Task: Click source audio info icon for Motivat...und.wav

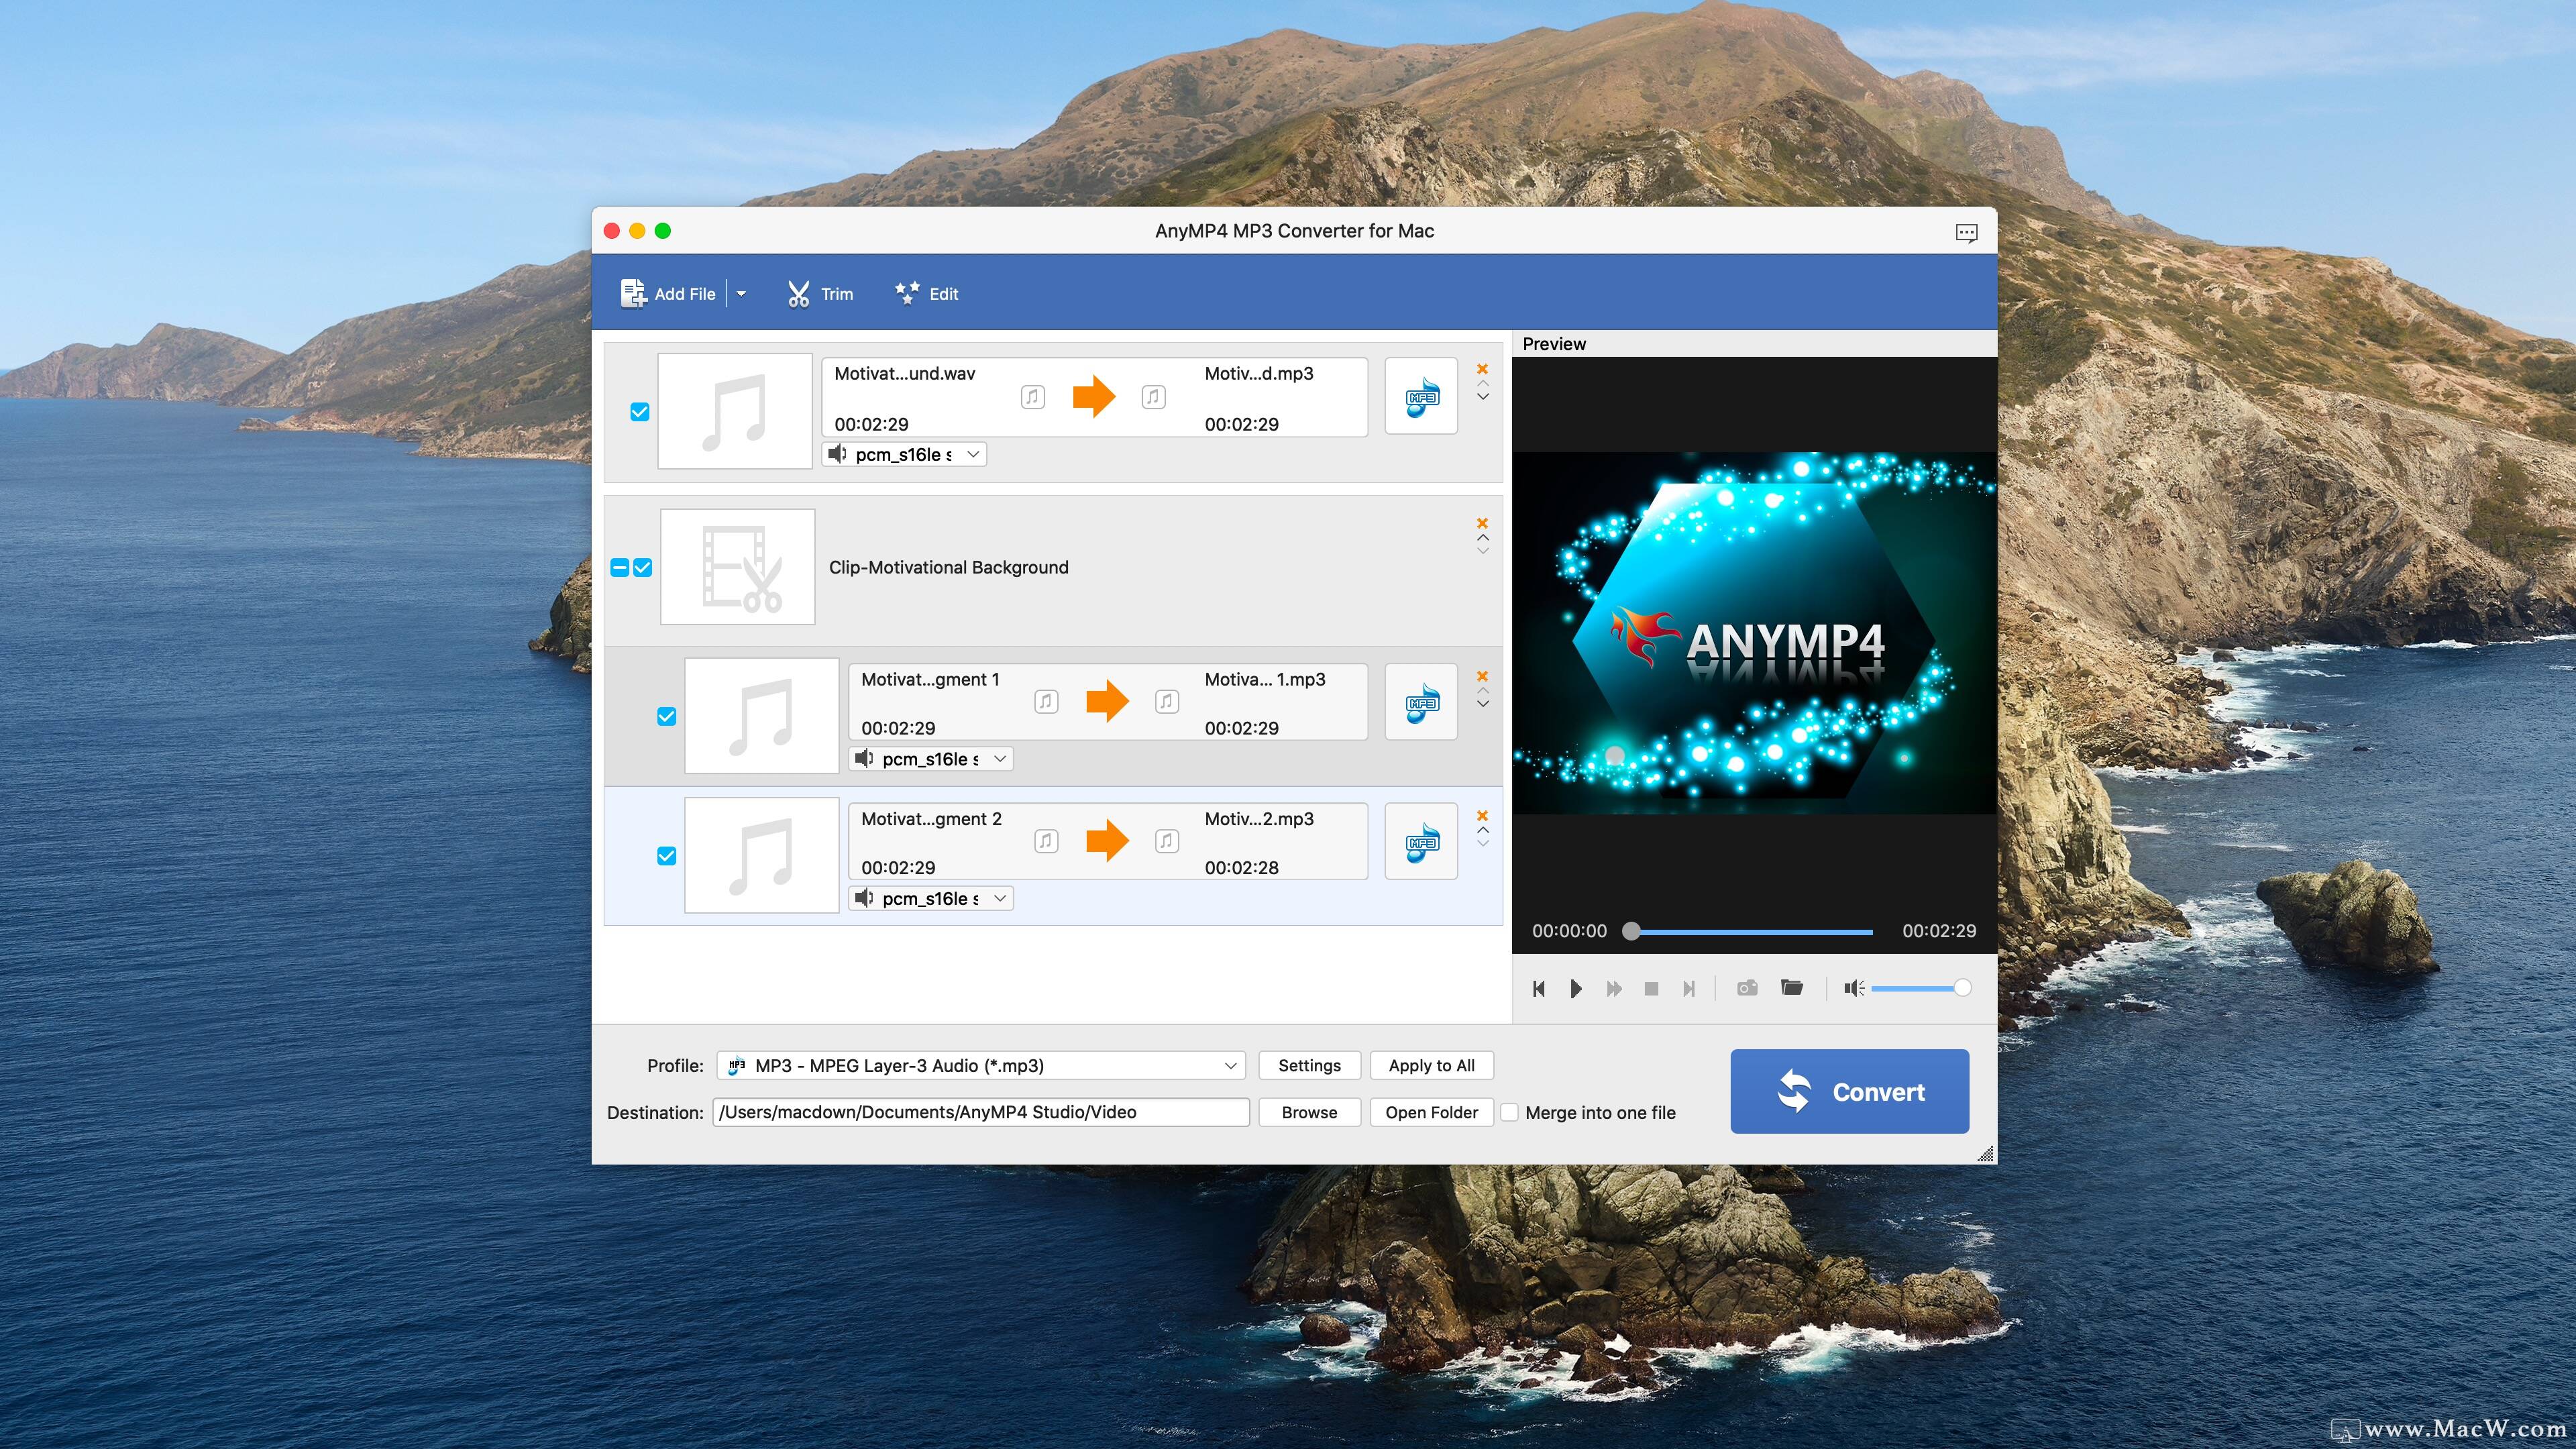Action: (x=1033, y=397)
